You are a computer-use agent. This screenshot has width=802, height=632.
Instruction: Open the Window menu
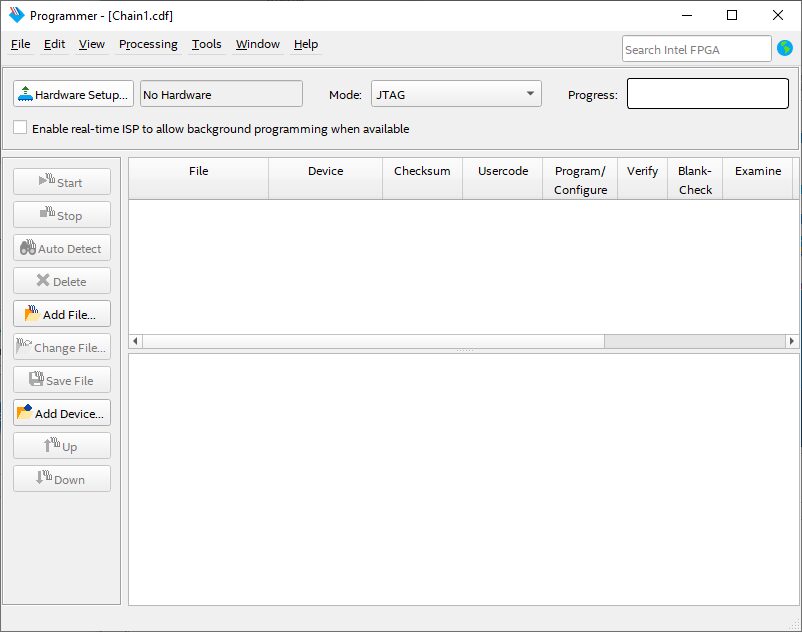coord(258,44)
